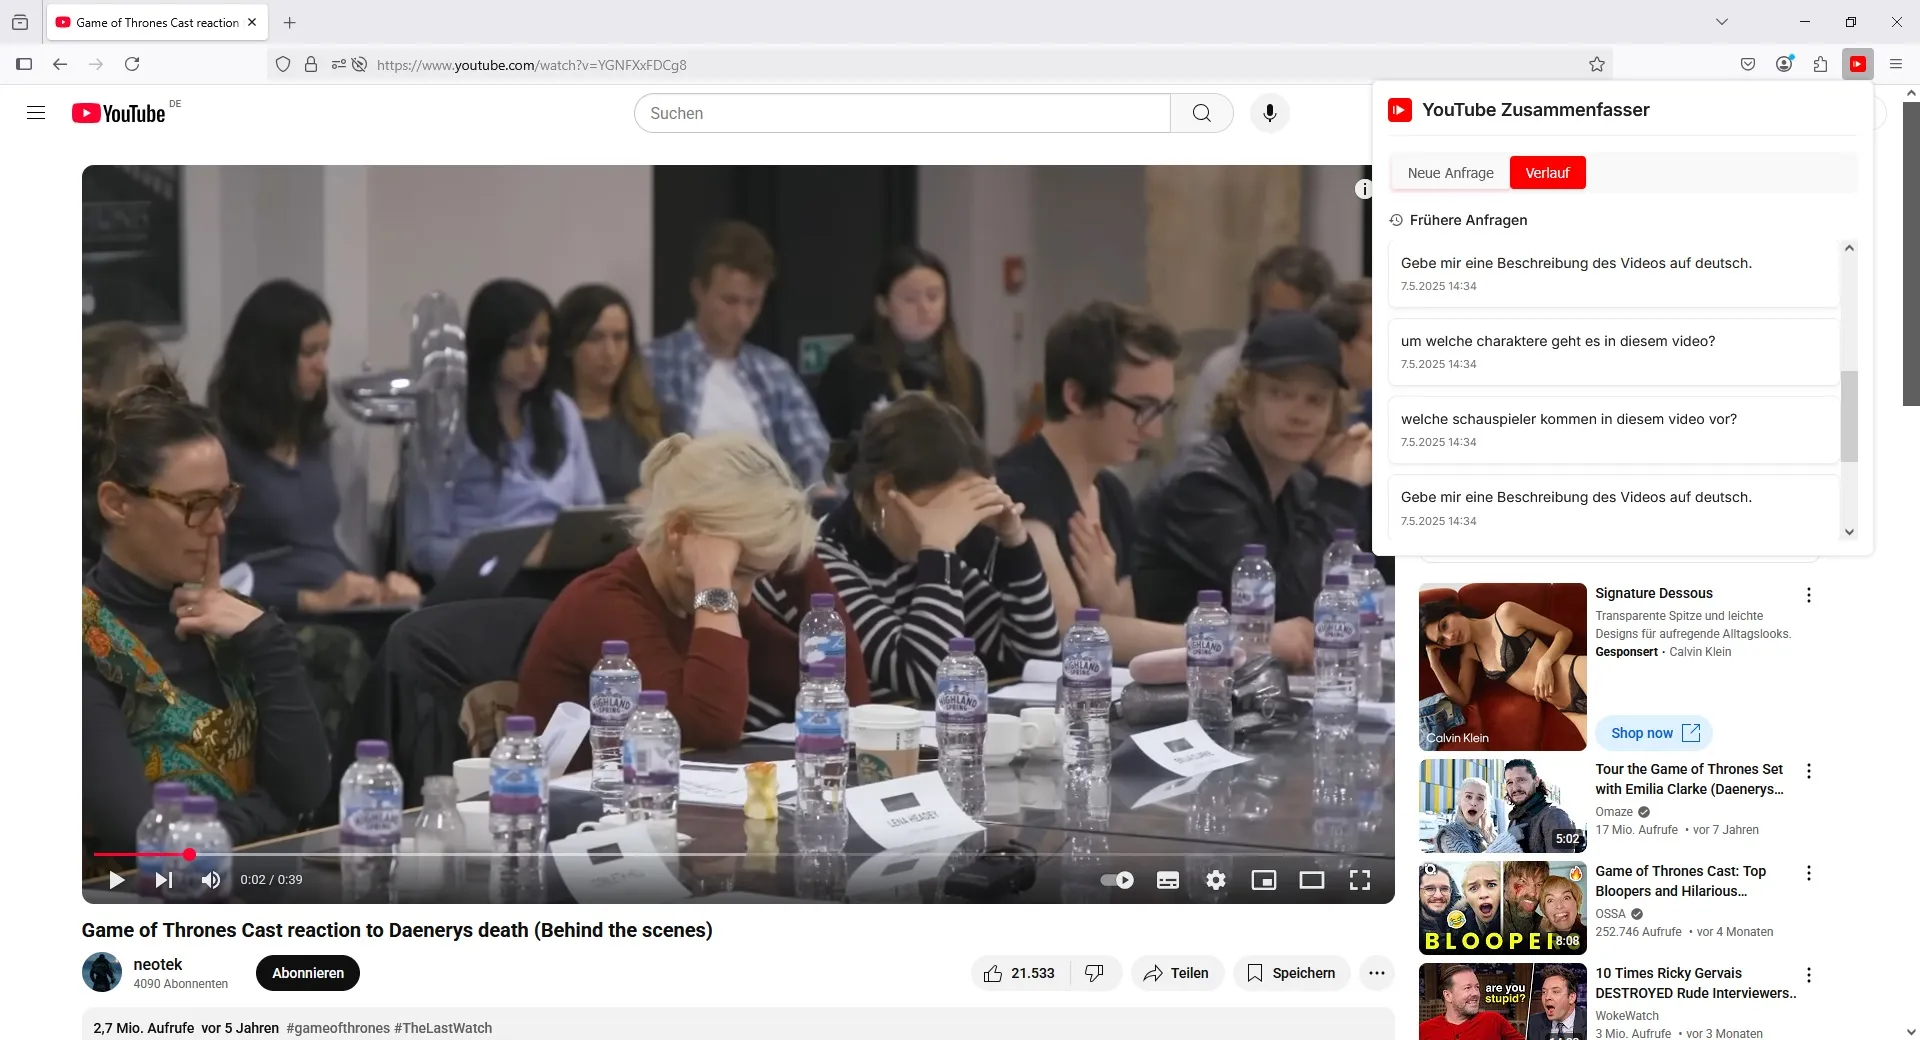Switch to the Neue Anfrage tab
Screen dimensions: 1920x1040
point(1450,173)
